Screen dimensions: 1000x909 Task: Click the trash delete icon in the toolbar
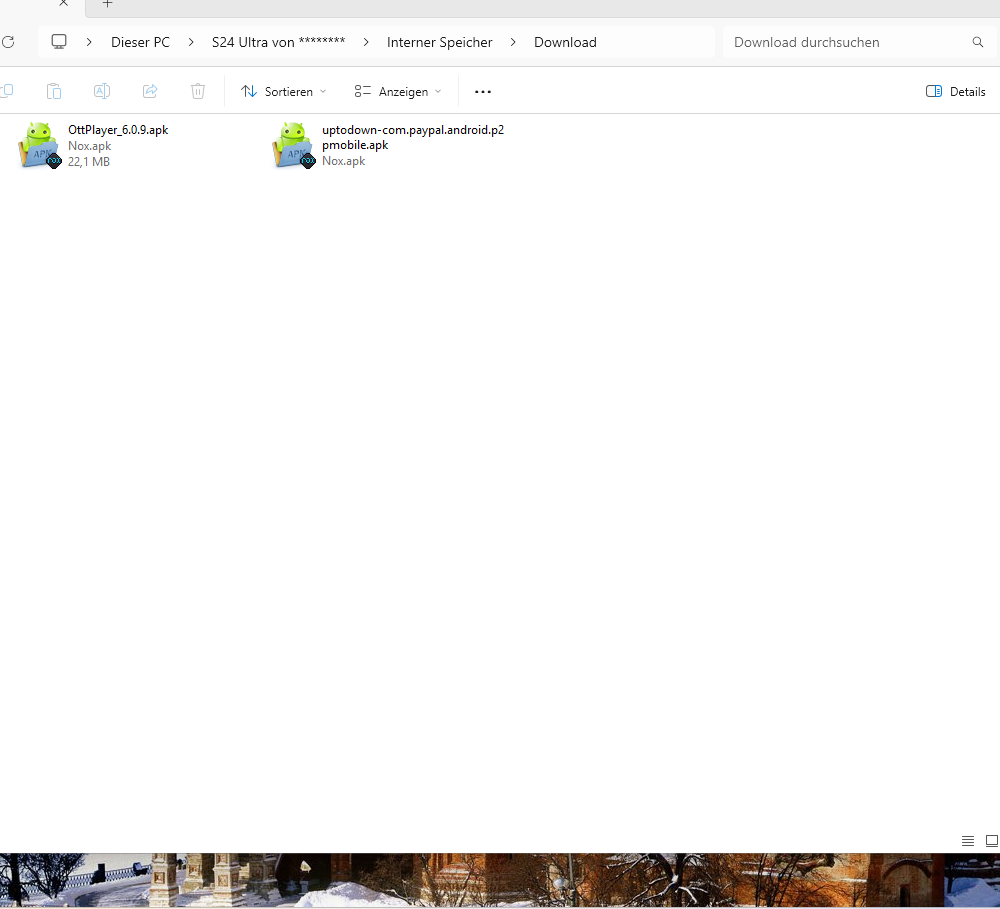[198, 91]
